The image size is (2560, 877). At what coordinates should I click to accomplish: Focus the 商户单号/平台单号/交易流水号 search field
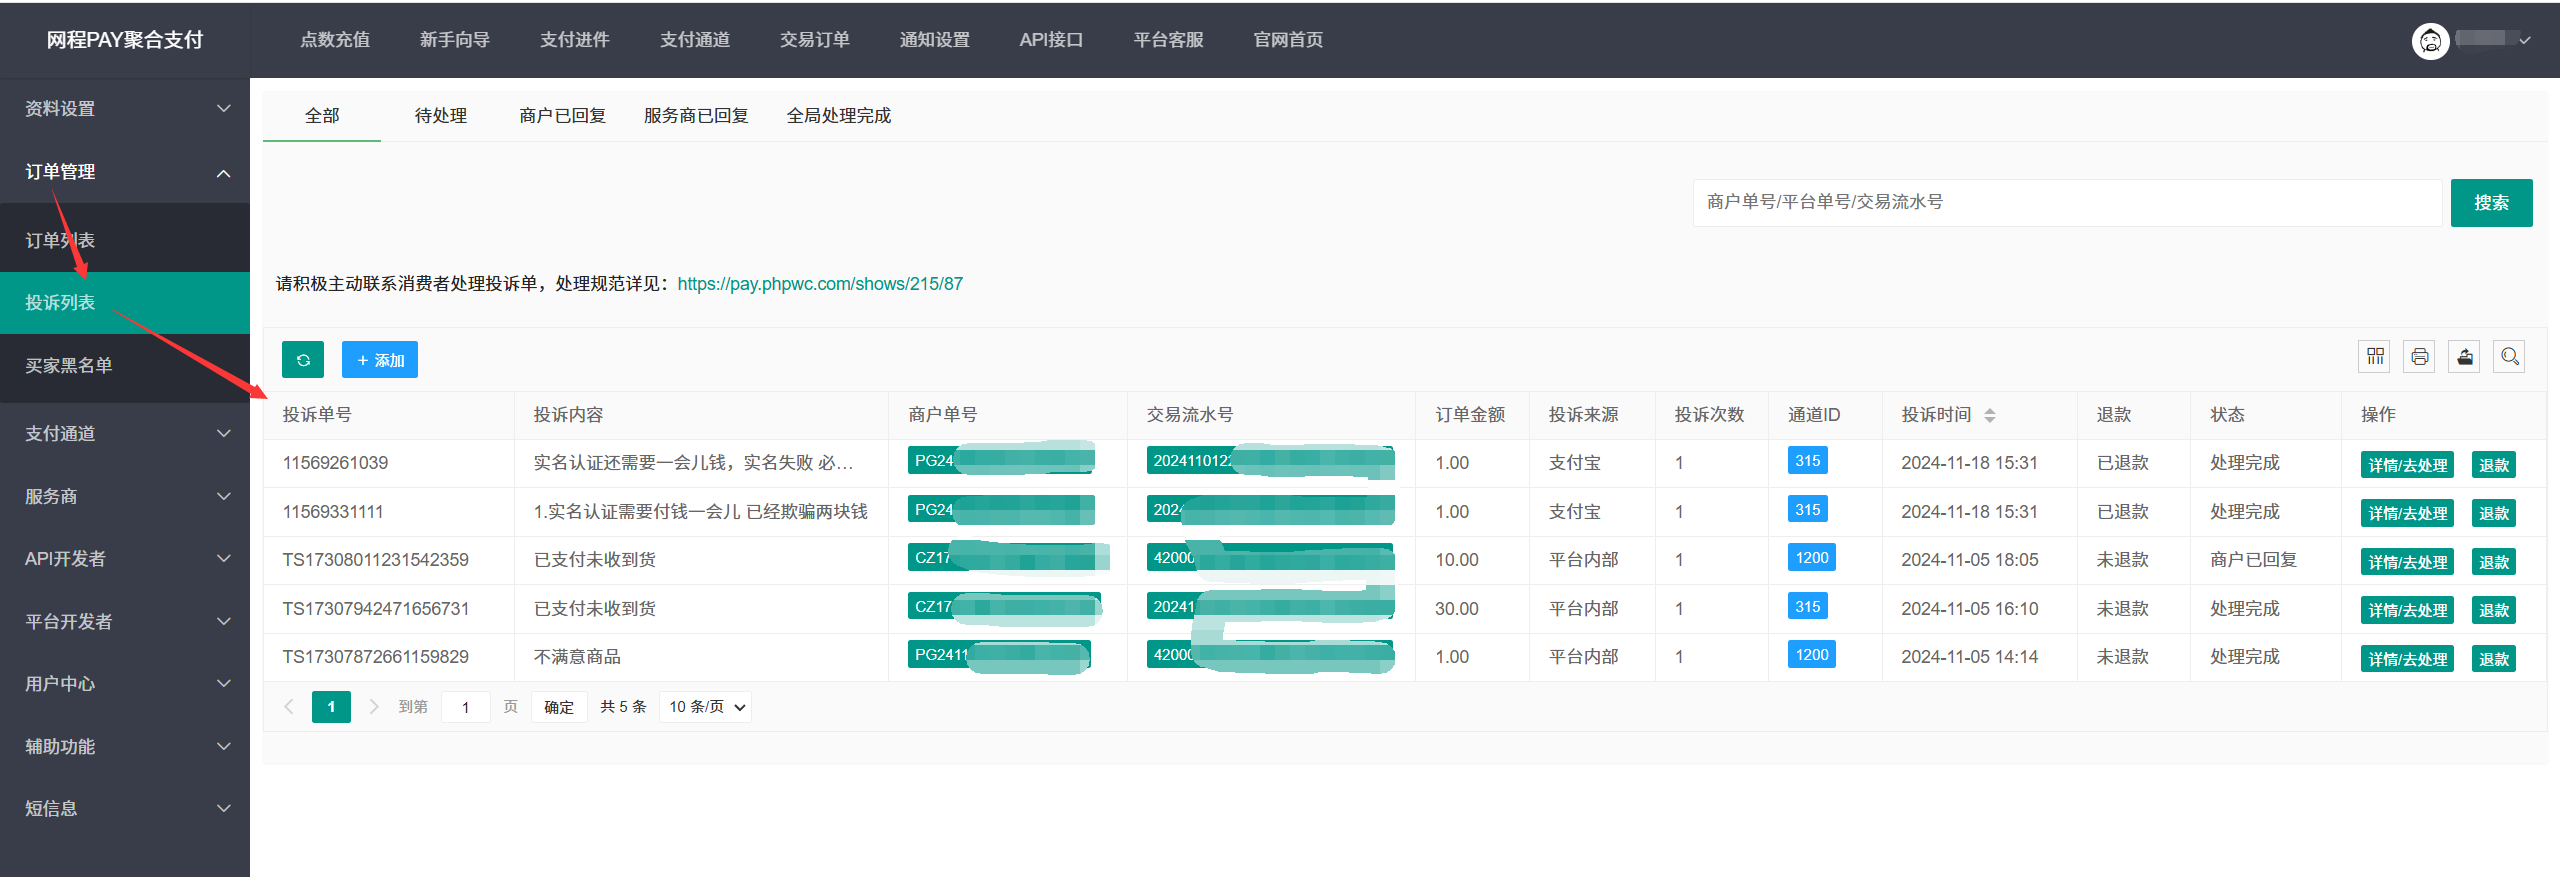point(2067,203)
